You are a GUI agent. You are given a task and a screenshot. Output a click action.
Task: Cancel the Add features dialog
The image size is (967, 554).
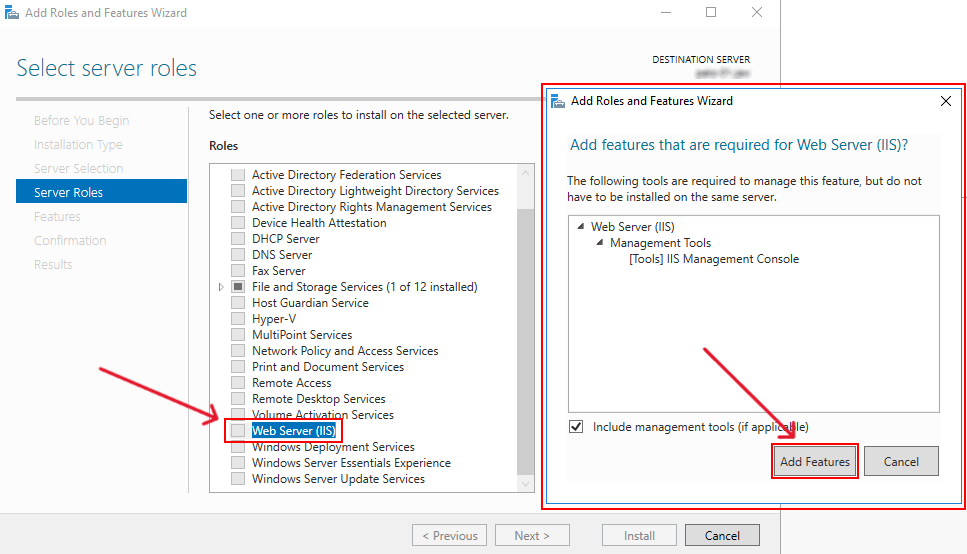[901, 461]
